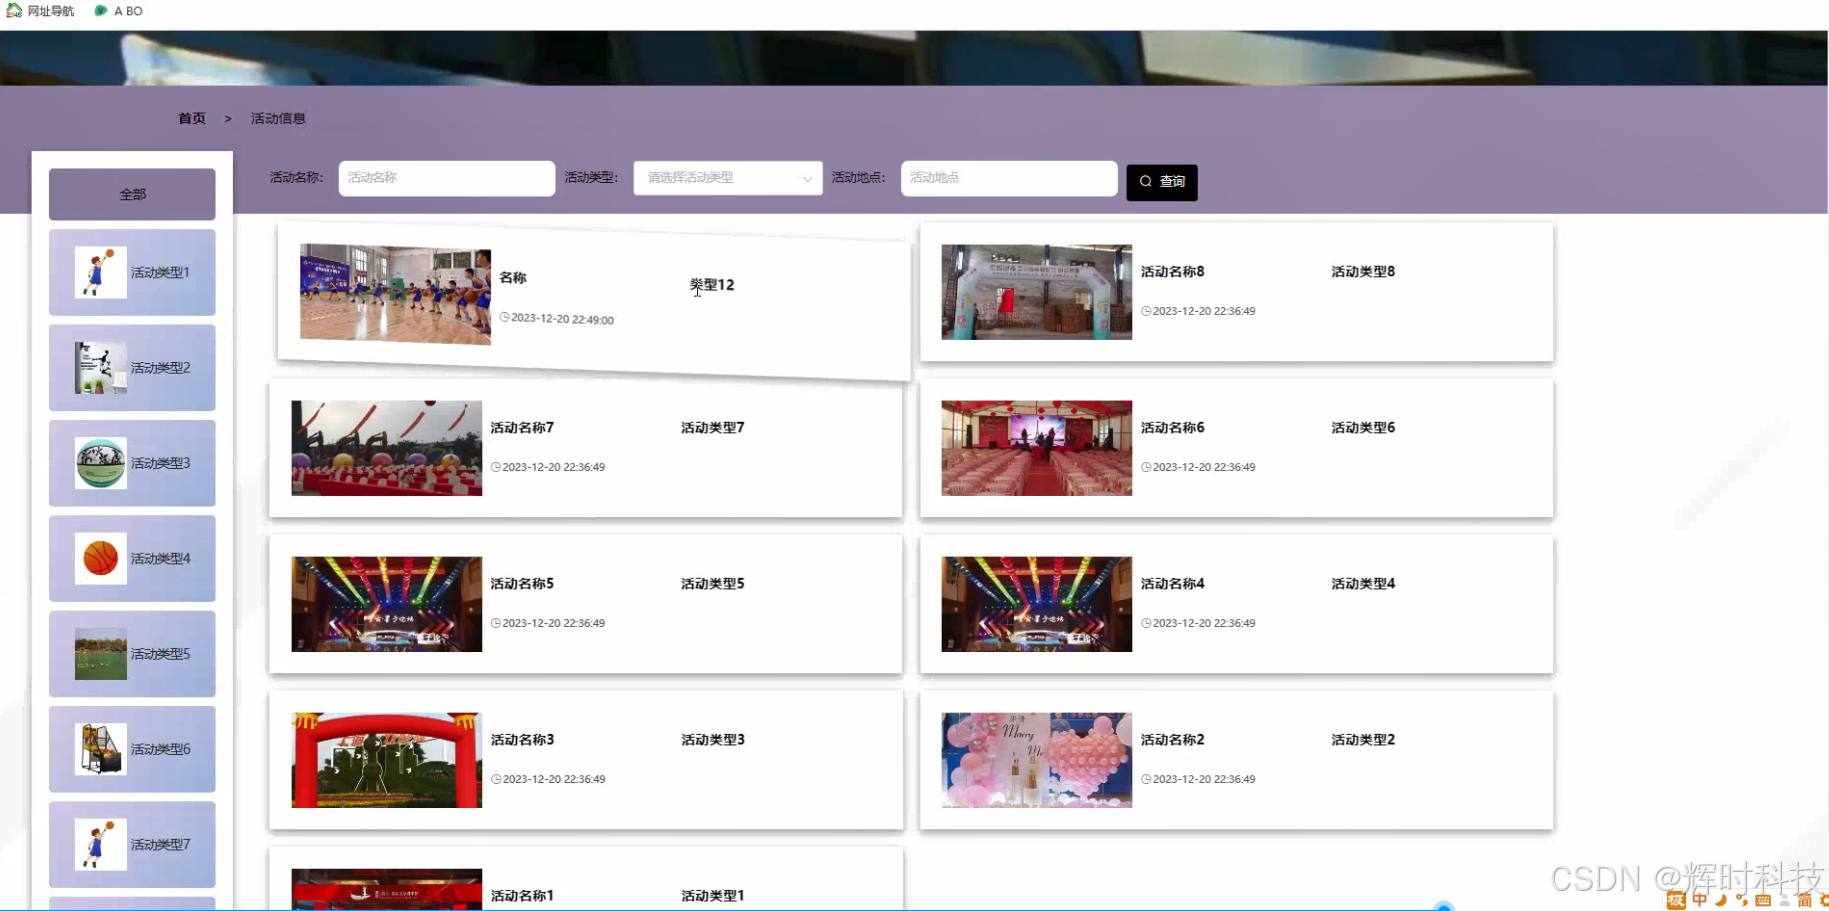Click the 活动类型6 label on card
This screenshot has height=911, width=1829.
point(1363,428)
